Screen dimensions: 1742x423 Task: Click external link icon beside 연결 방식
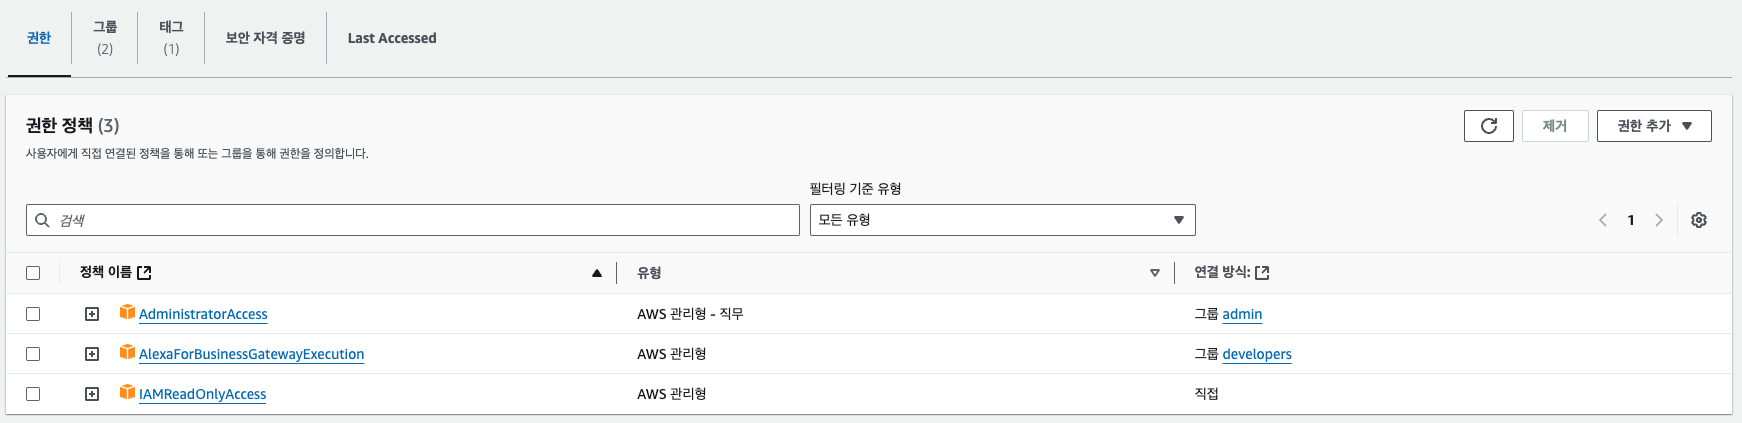(1262, 273)
